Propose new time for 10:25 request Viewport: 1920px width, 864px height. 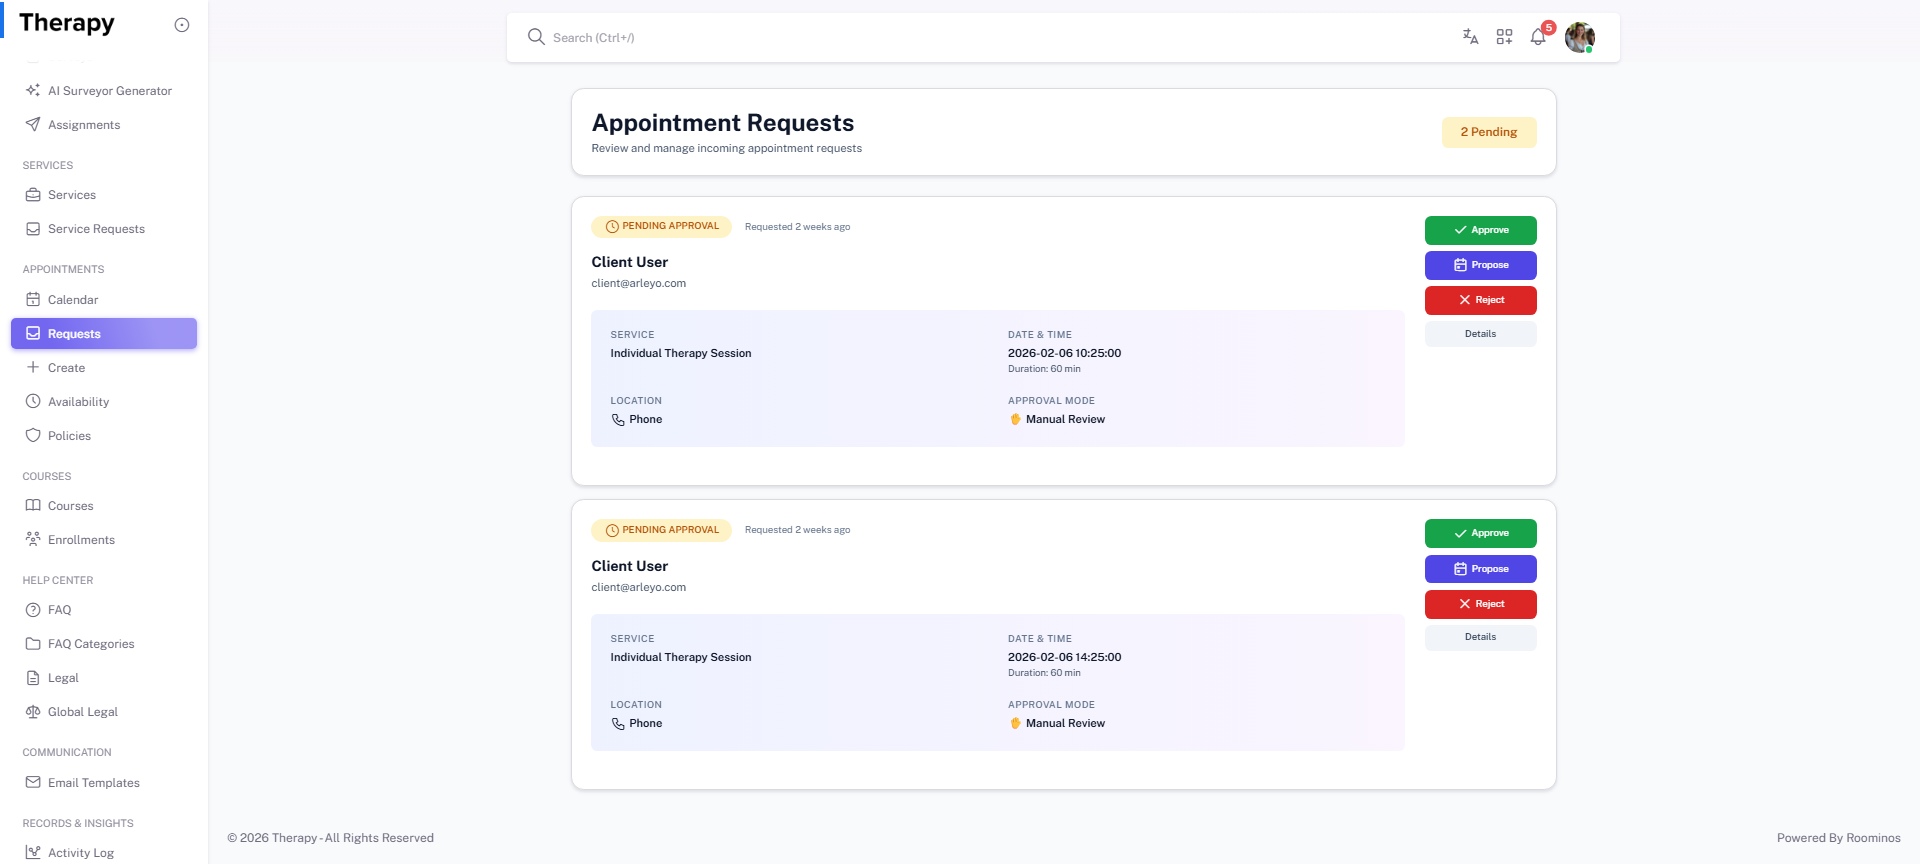pos(1480,265)
